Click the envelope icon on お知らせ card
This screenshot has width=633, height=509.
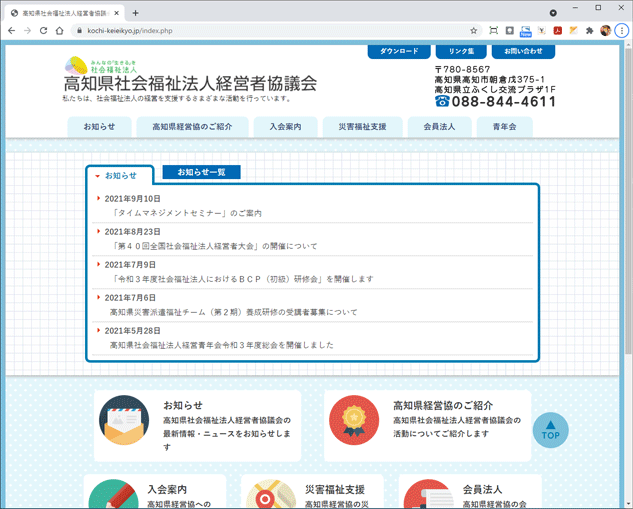124,420
